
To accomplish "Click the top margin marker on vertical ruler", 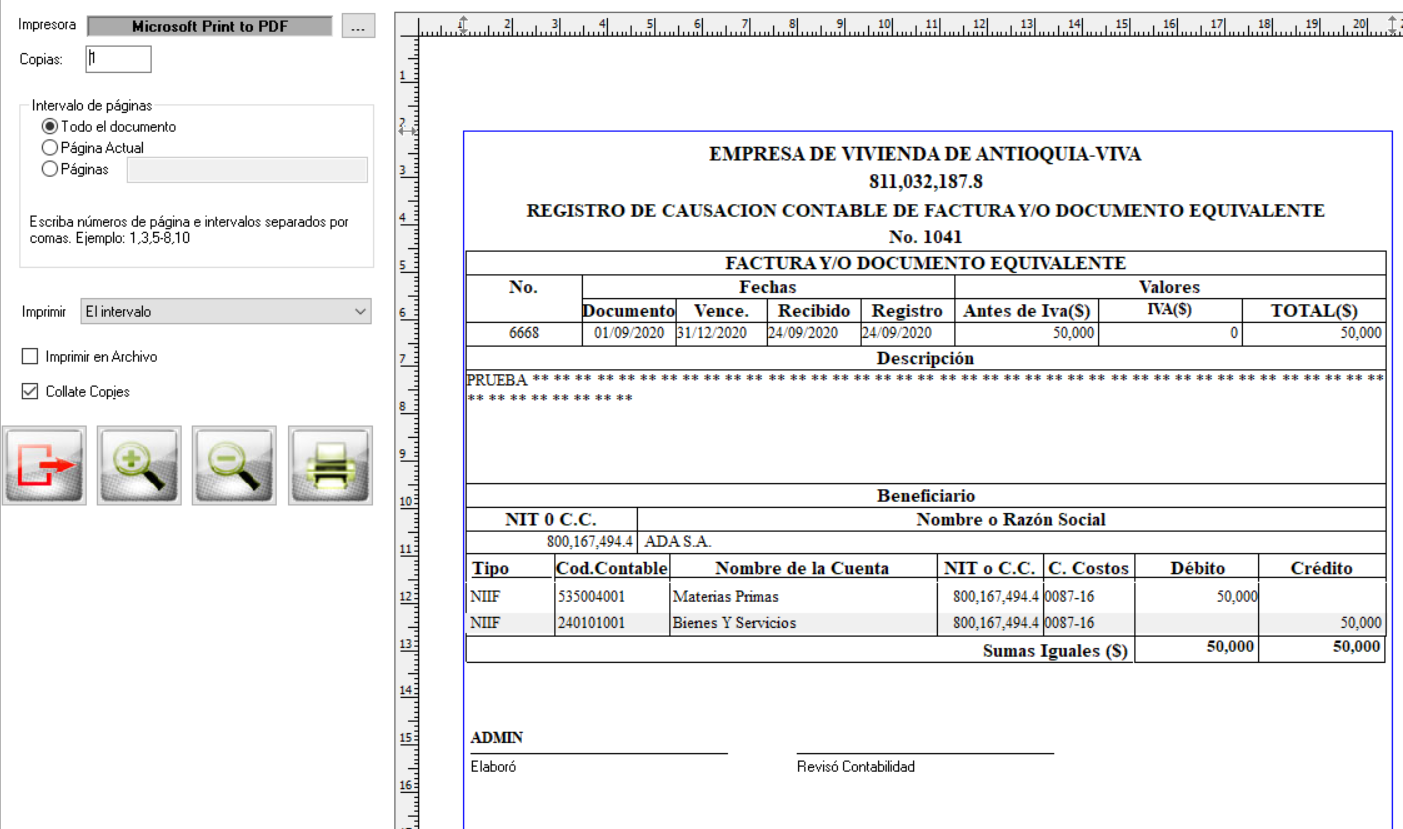I will click(406, 130).
